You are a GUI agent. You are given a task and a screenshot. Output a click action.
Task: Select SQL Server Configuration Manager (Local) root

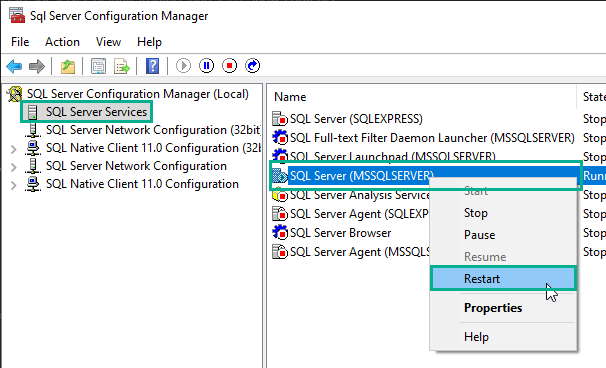(138, 94)
